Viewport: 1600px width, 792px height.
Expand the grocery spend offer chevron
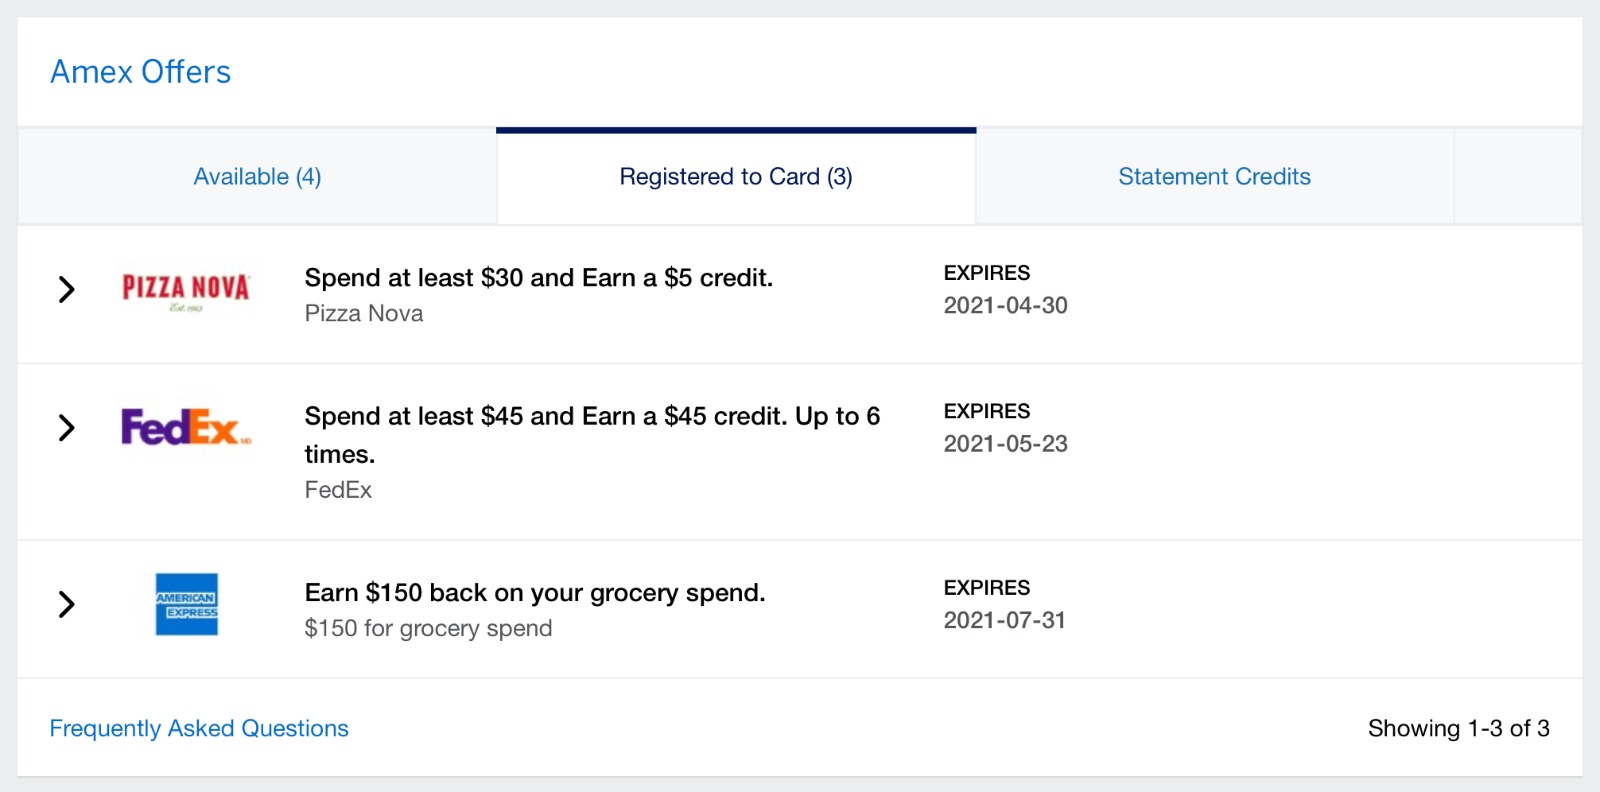[x=66, y=604]
